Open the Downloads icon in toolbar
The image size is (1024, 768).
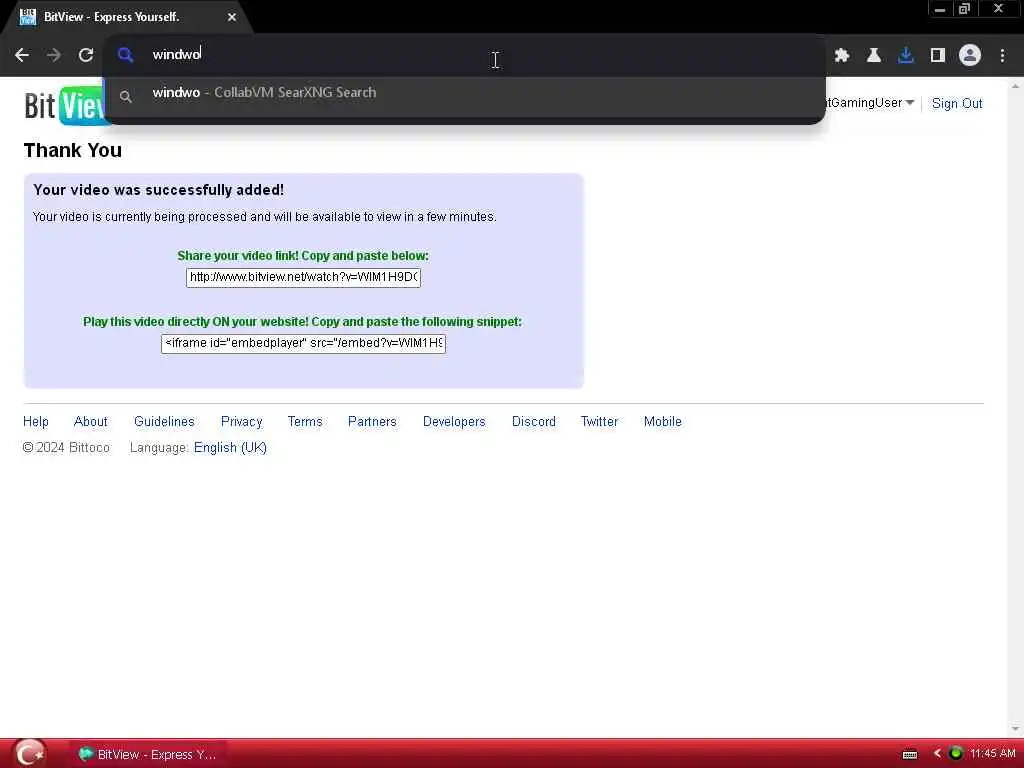[x=906, y=56]
